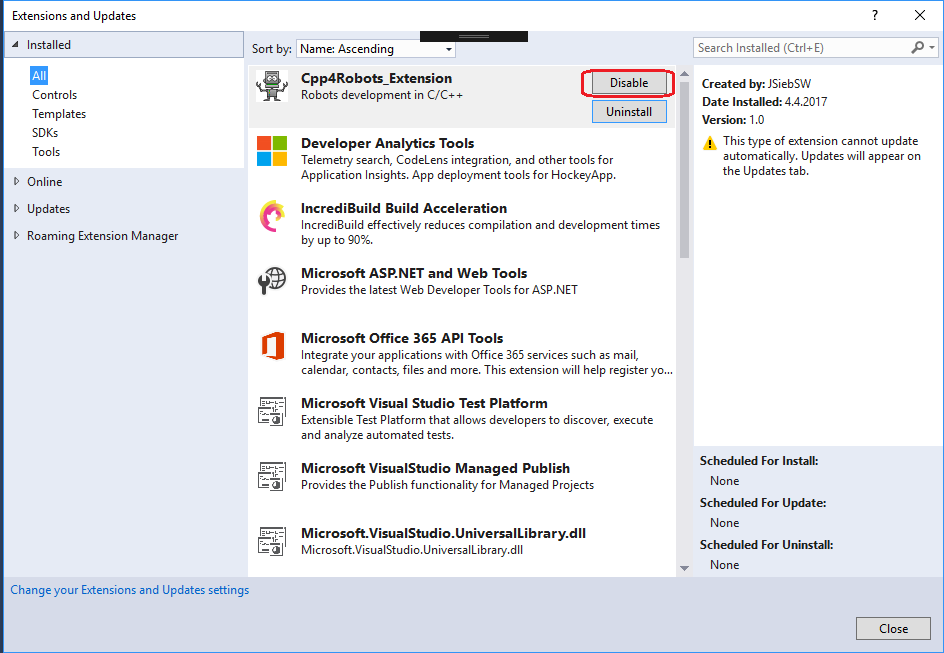The width and height of the screenshot is (944, 653).
Task: Select the Developer Analytics Tools title
Action: [x=388, y=143]
